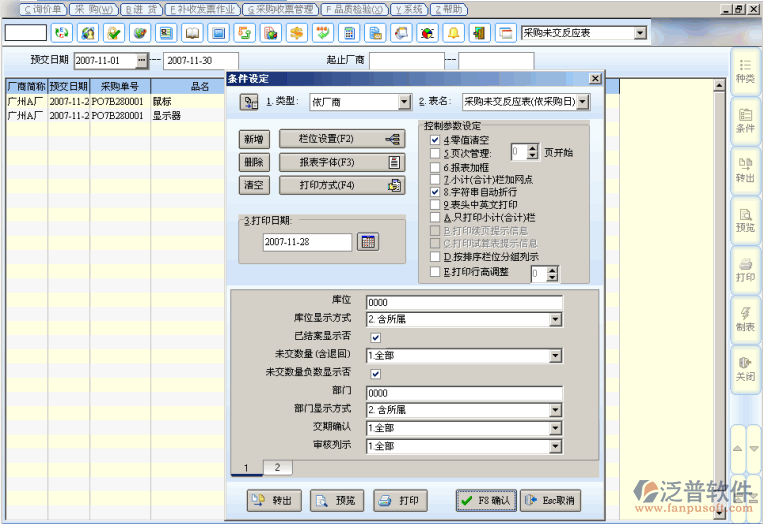The width and height of the screenshot is (763, 524).
Task: Click the 关闭 icon in right sidebar
Action: click(x=745, y=367)
